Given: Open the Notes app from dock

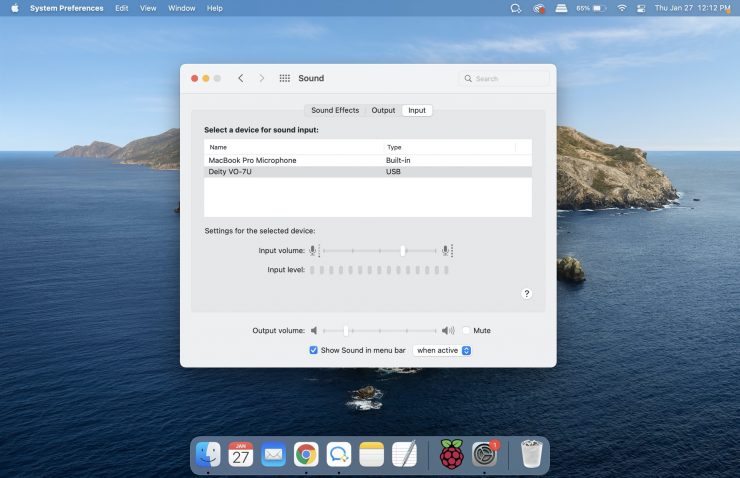Looking at the screenshot, I should [371, 455].
